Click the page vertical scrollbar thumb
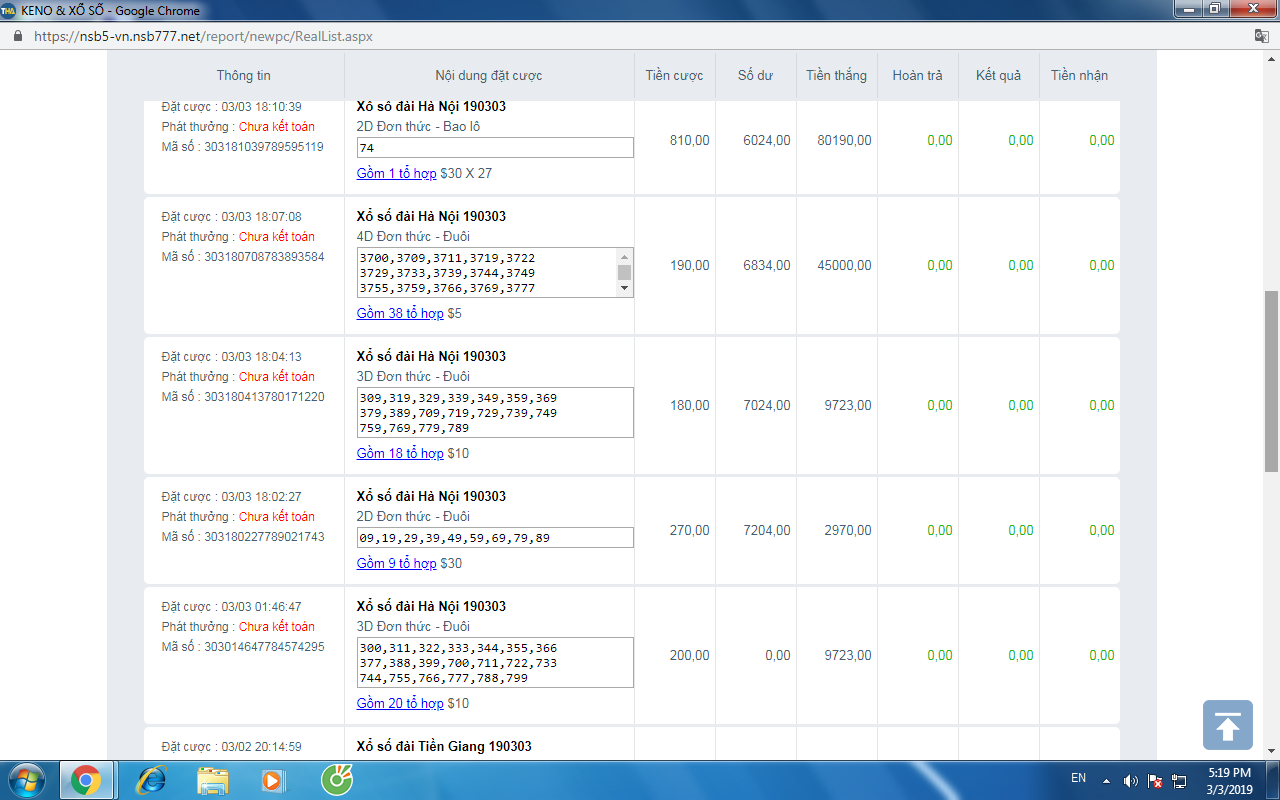This screenshot has height=800, width=1280. [1271, 380]
